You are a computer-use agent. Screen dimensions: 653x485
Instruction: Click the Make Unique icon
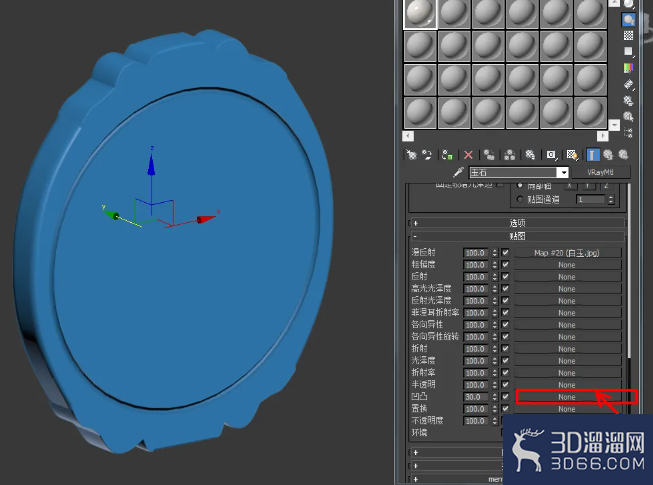click(510, 155)
